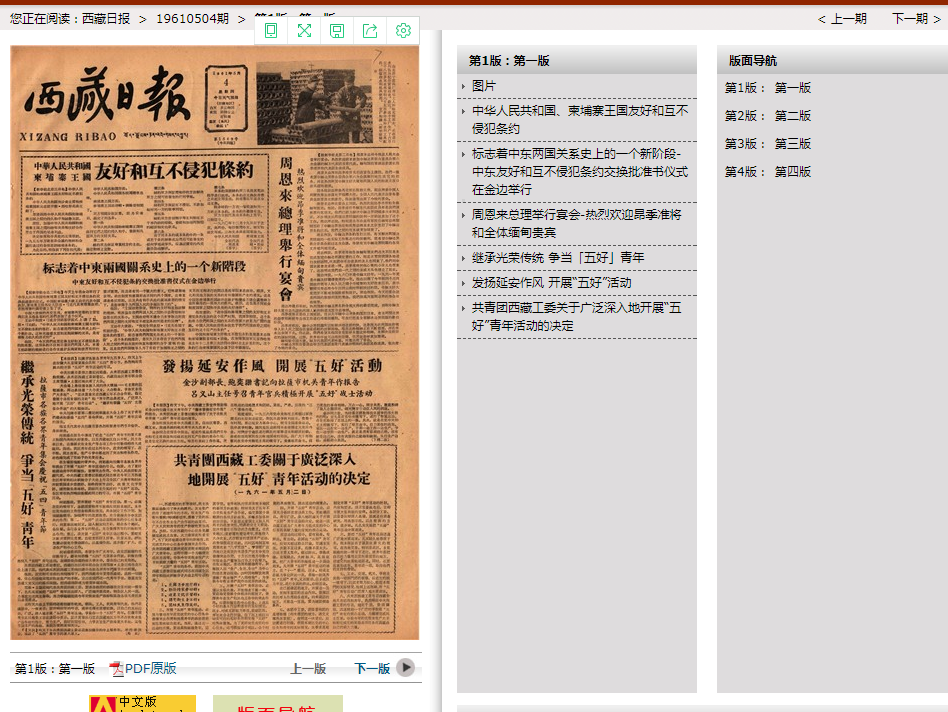Screen dimensions: 948x712
Task: Click headline 發揚延安作風 開展五好活動 on the newspaper image
Action: click(x=272, y=366)
